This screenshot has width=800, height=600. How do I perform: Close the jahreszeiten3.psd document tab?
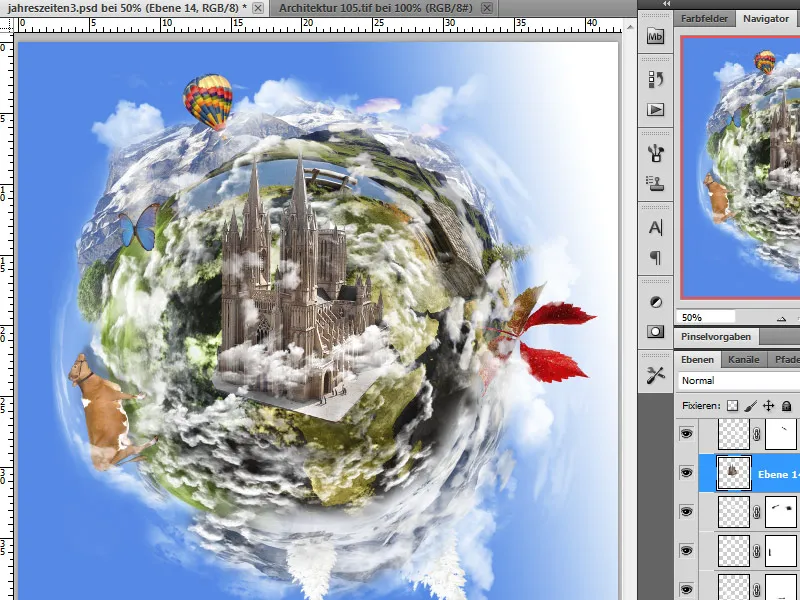pyautogui.click(x=258, y=8)
